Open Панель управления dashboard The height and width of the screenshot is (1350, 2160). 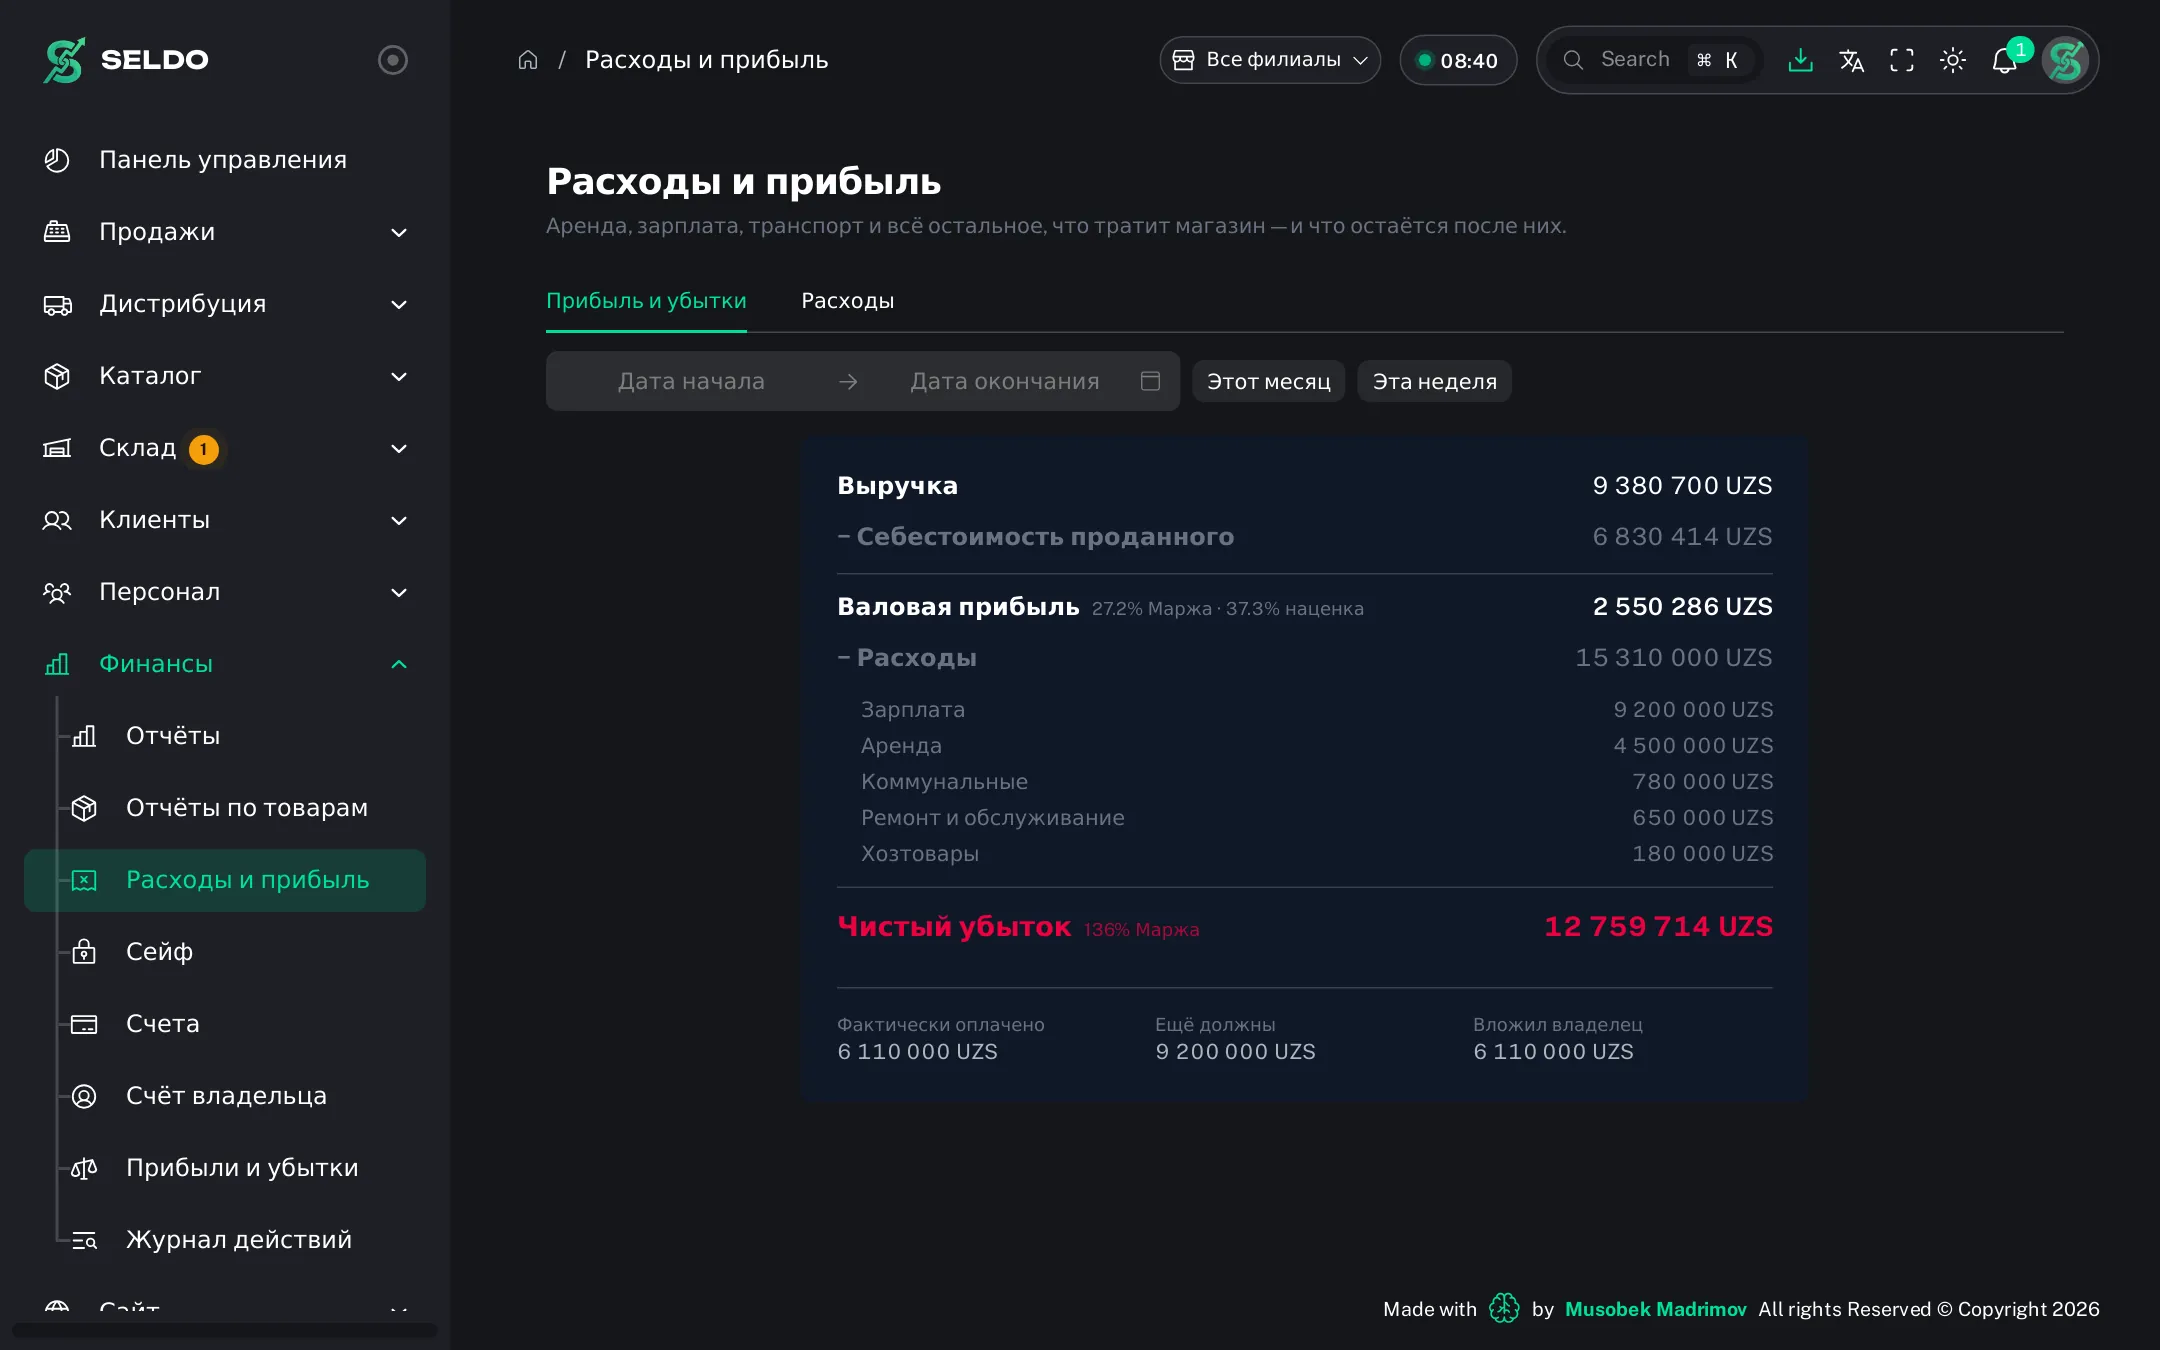pos(226,160)
